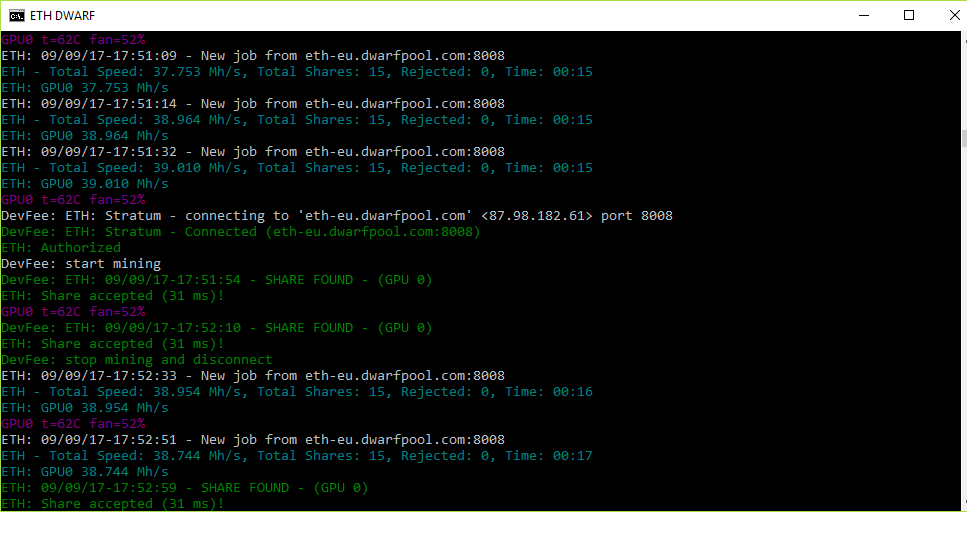Click the vertical scrollbar thumb

(964, 138)
